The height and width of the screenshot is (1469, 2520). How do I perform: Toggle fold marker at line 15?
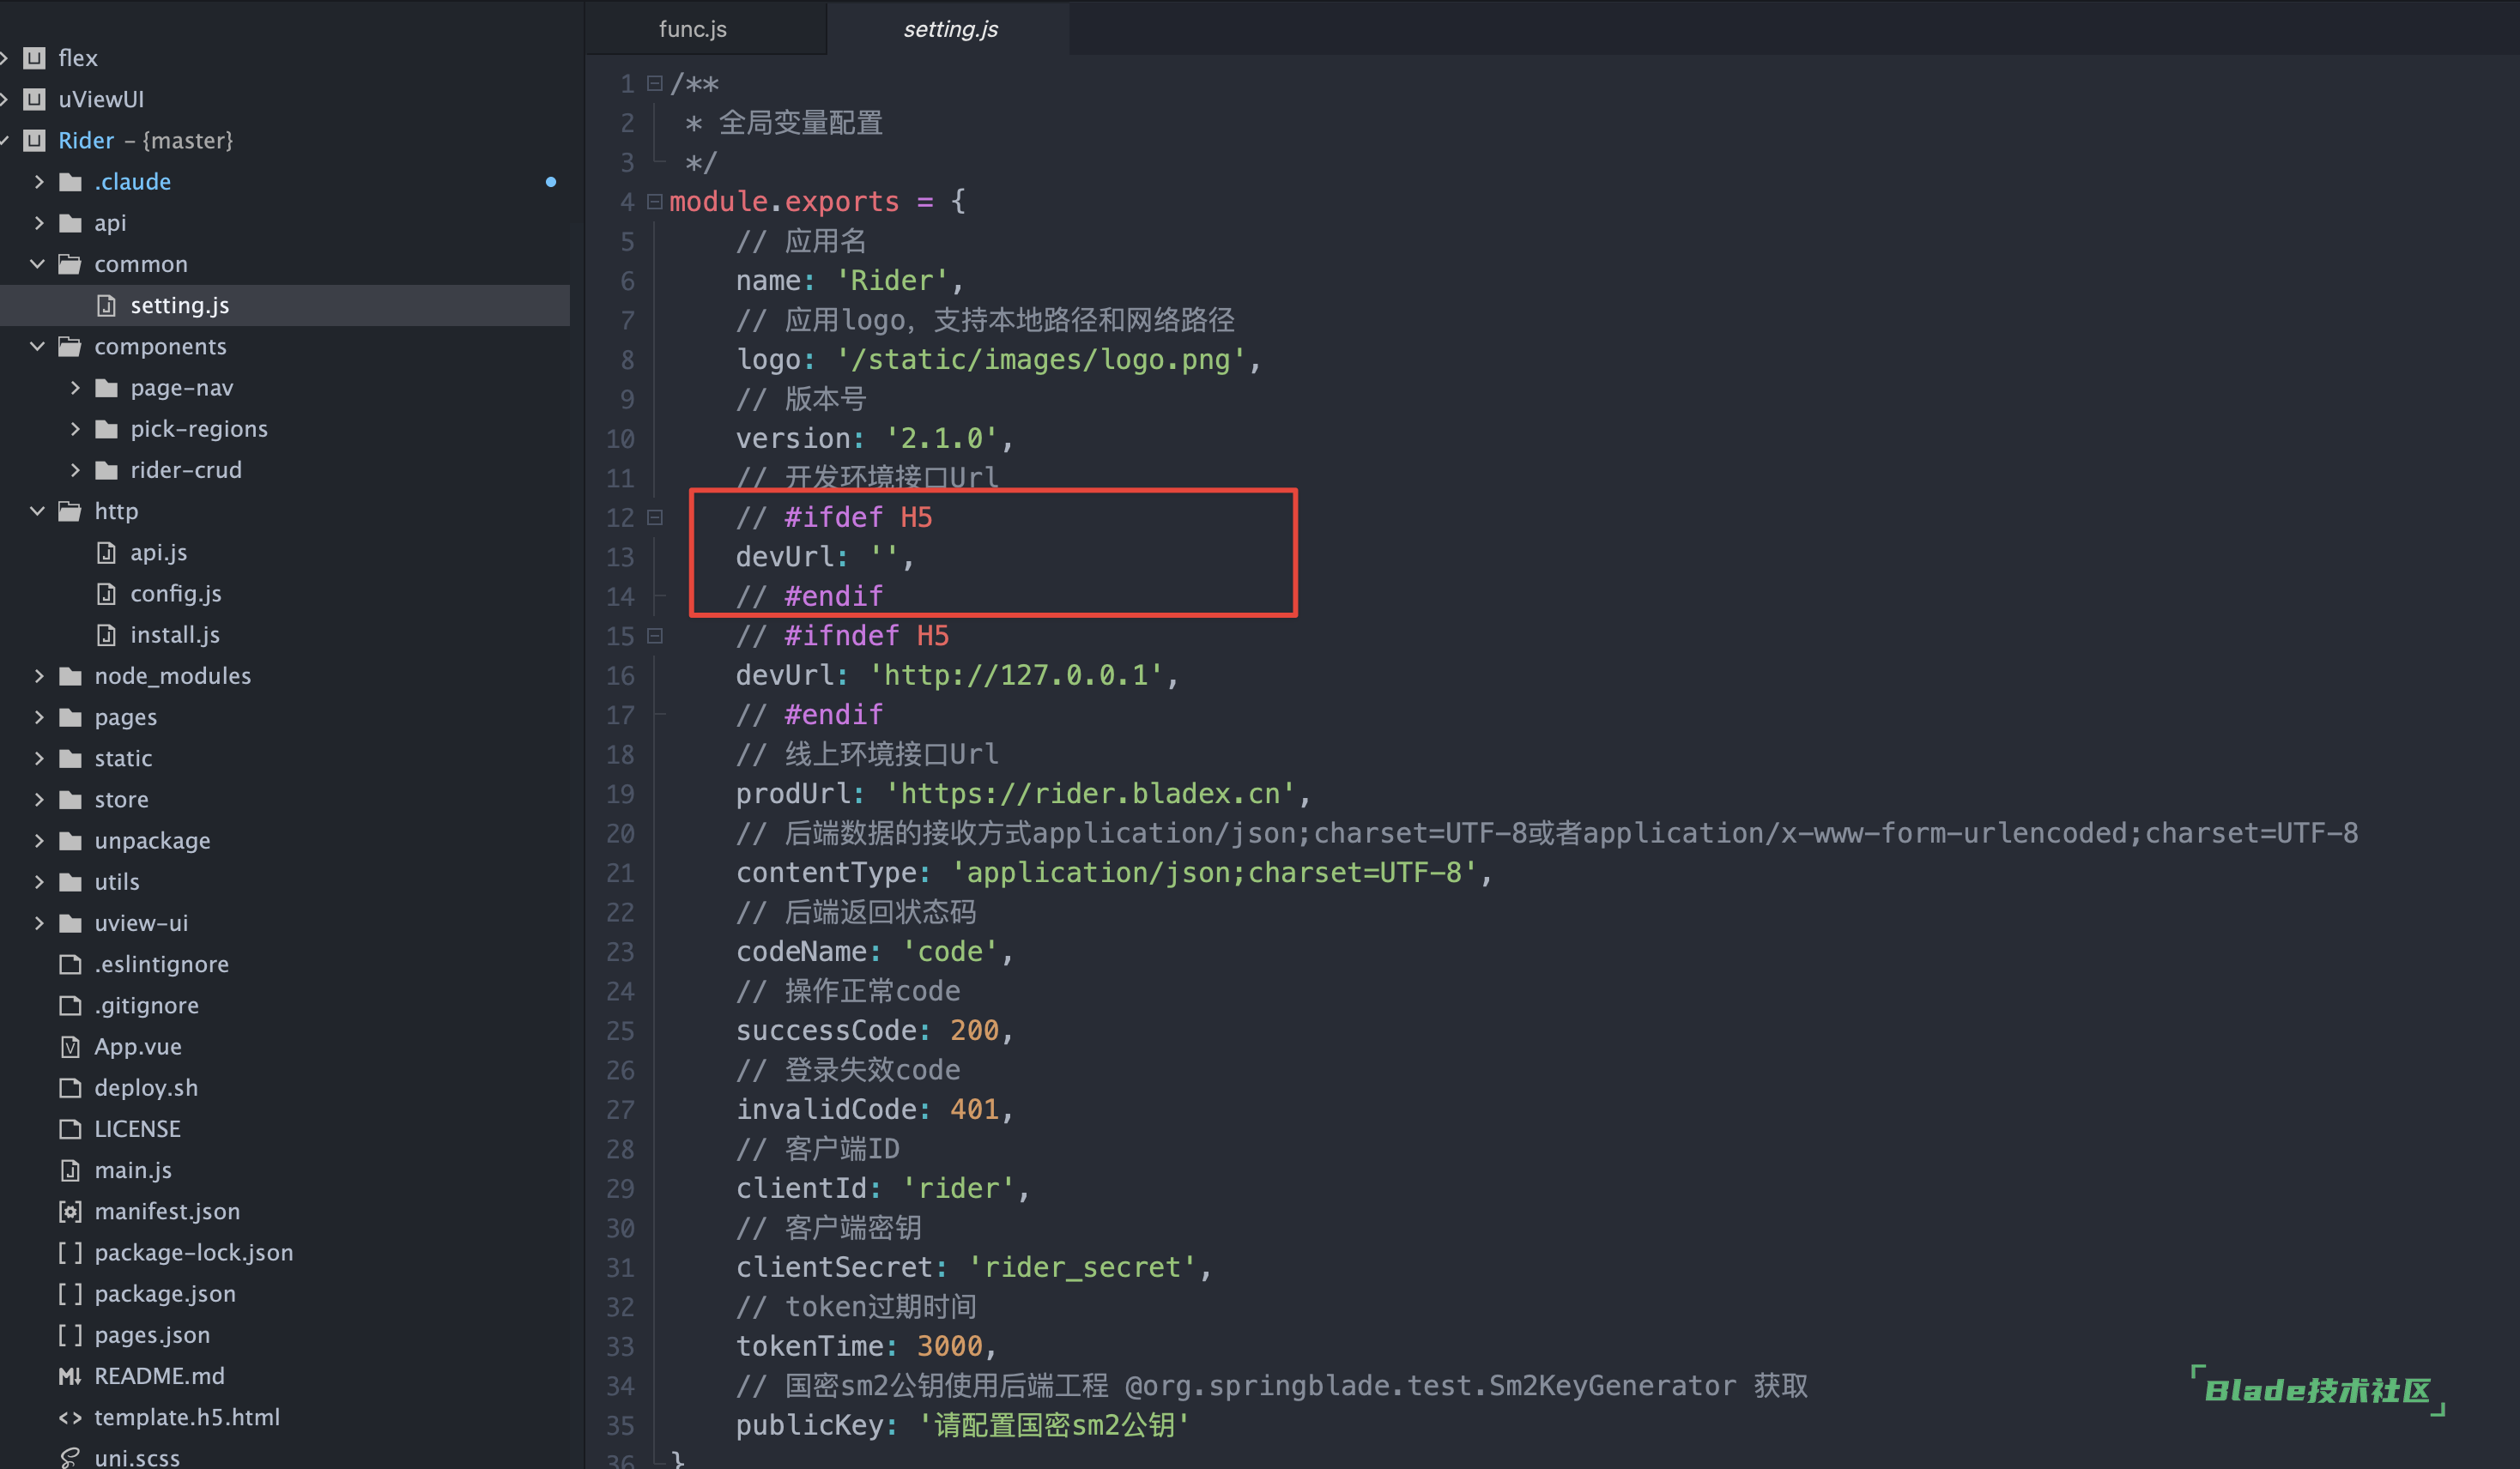pyautogui.click(x=655, y=636)
